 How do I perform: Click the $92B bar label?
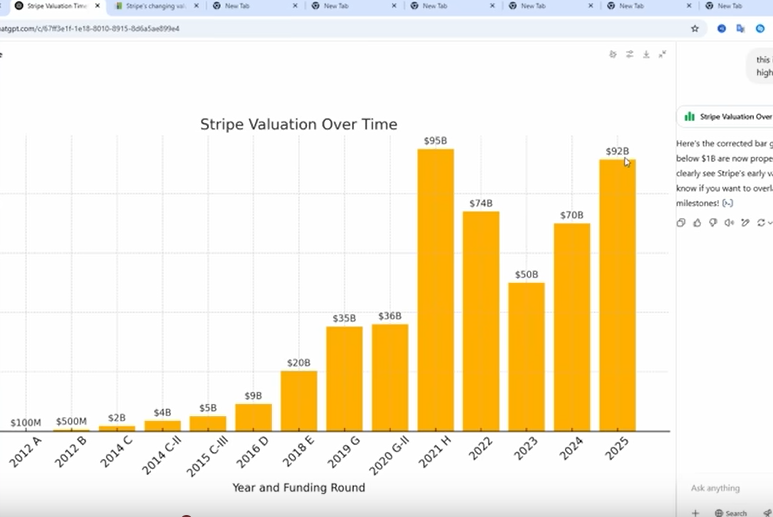(x=617, y=151)
